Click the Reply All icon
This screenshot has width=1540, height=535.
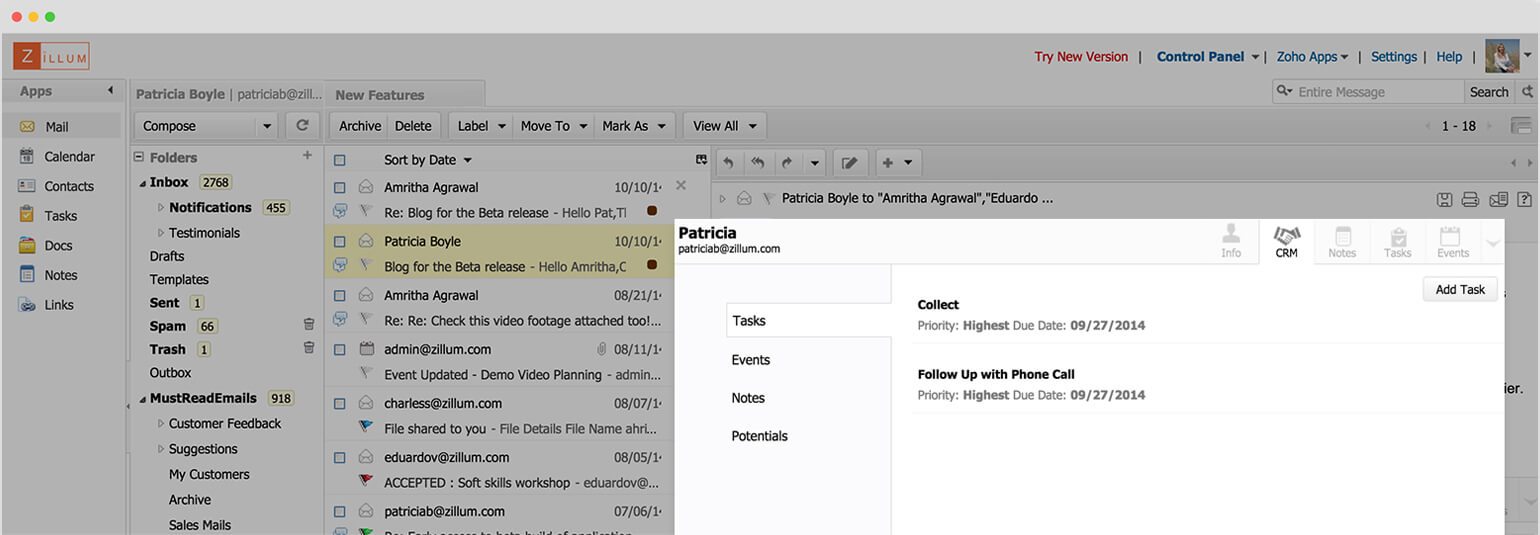point(757,162)
